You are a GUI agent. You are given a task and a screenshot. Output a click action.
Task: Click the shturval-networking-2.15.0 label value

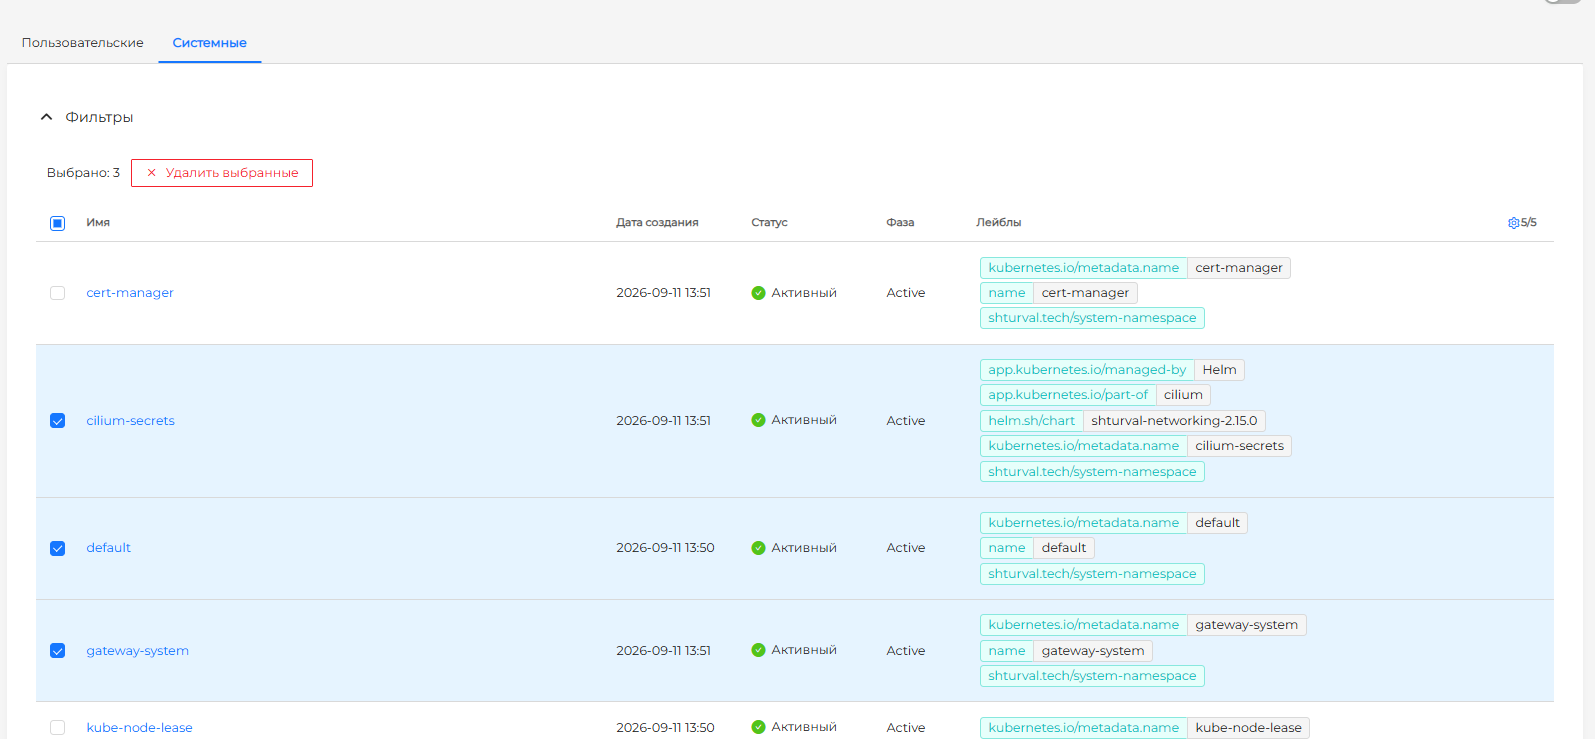(1174, 421)
